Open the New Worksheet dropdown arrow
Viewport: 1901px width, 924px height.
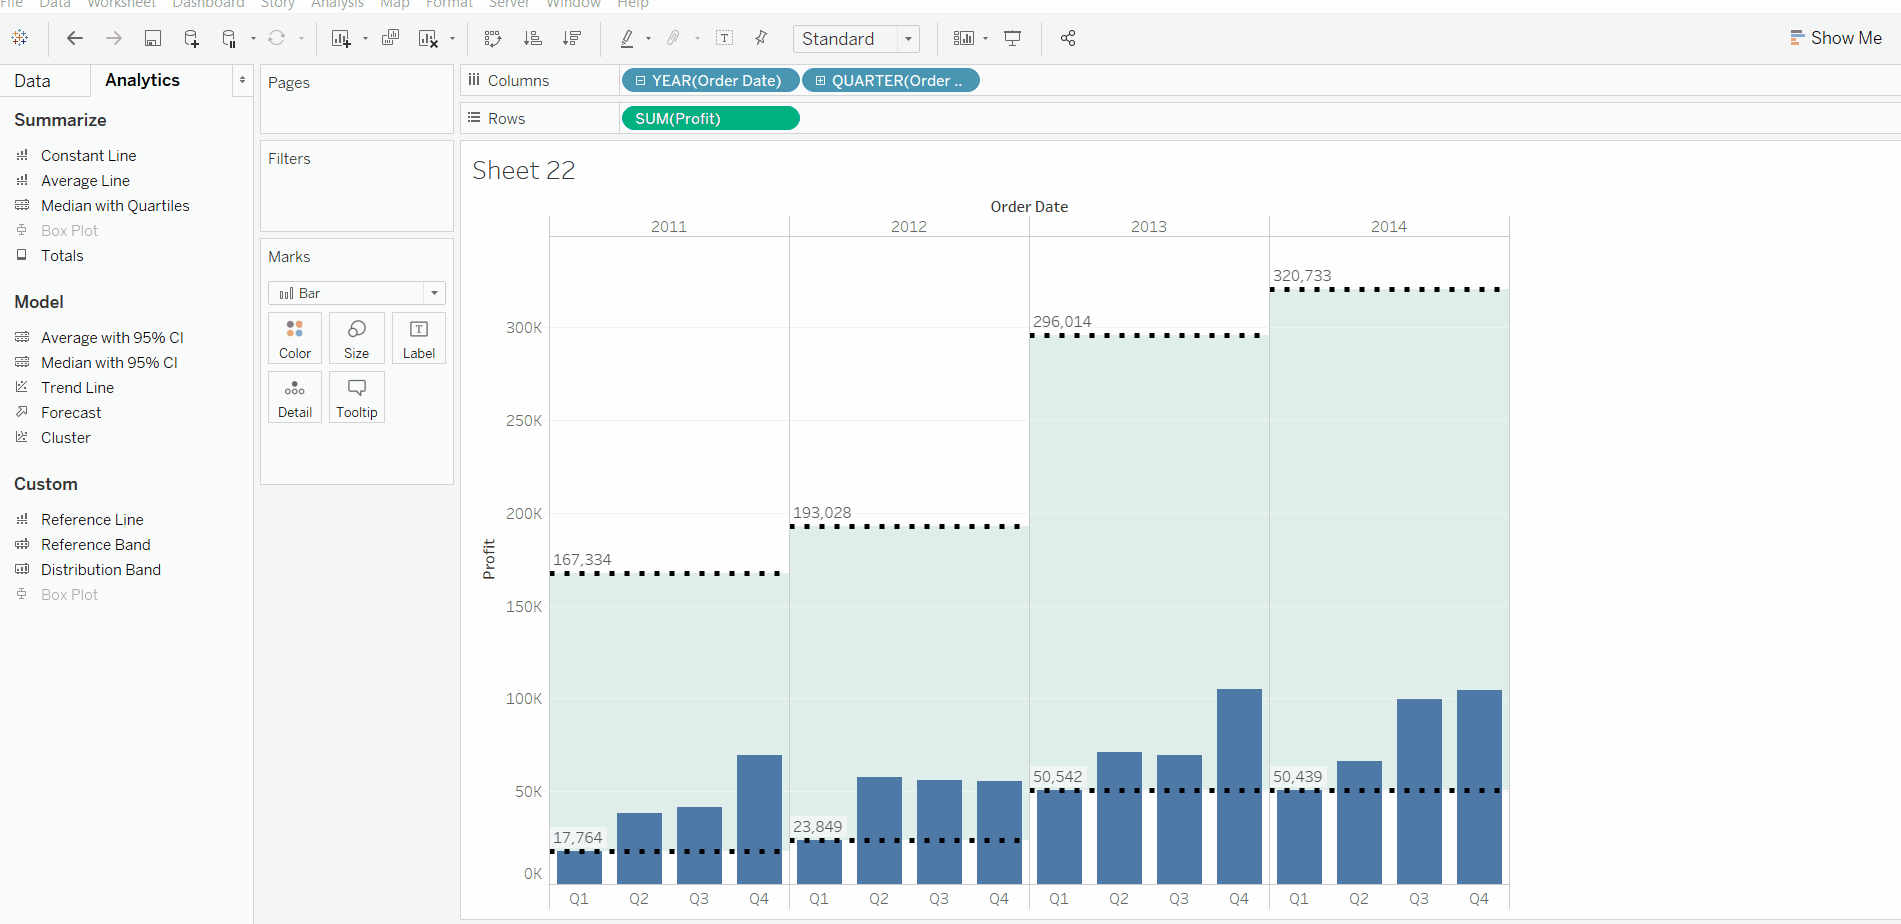(x=365, y=39)
